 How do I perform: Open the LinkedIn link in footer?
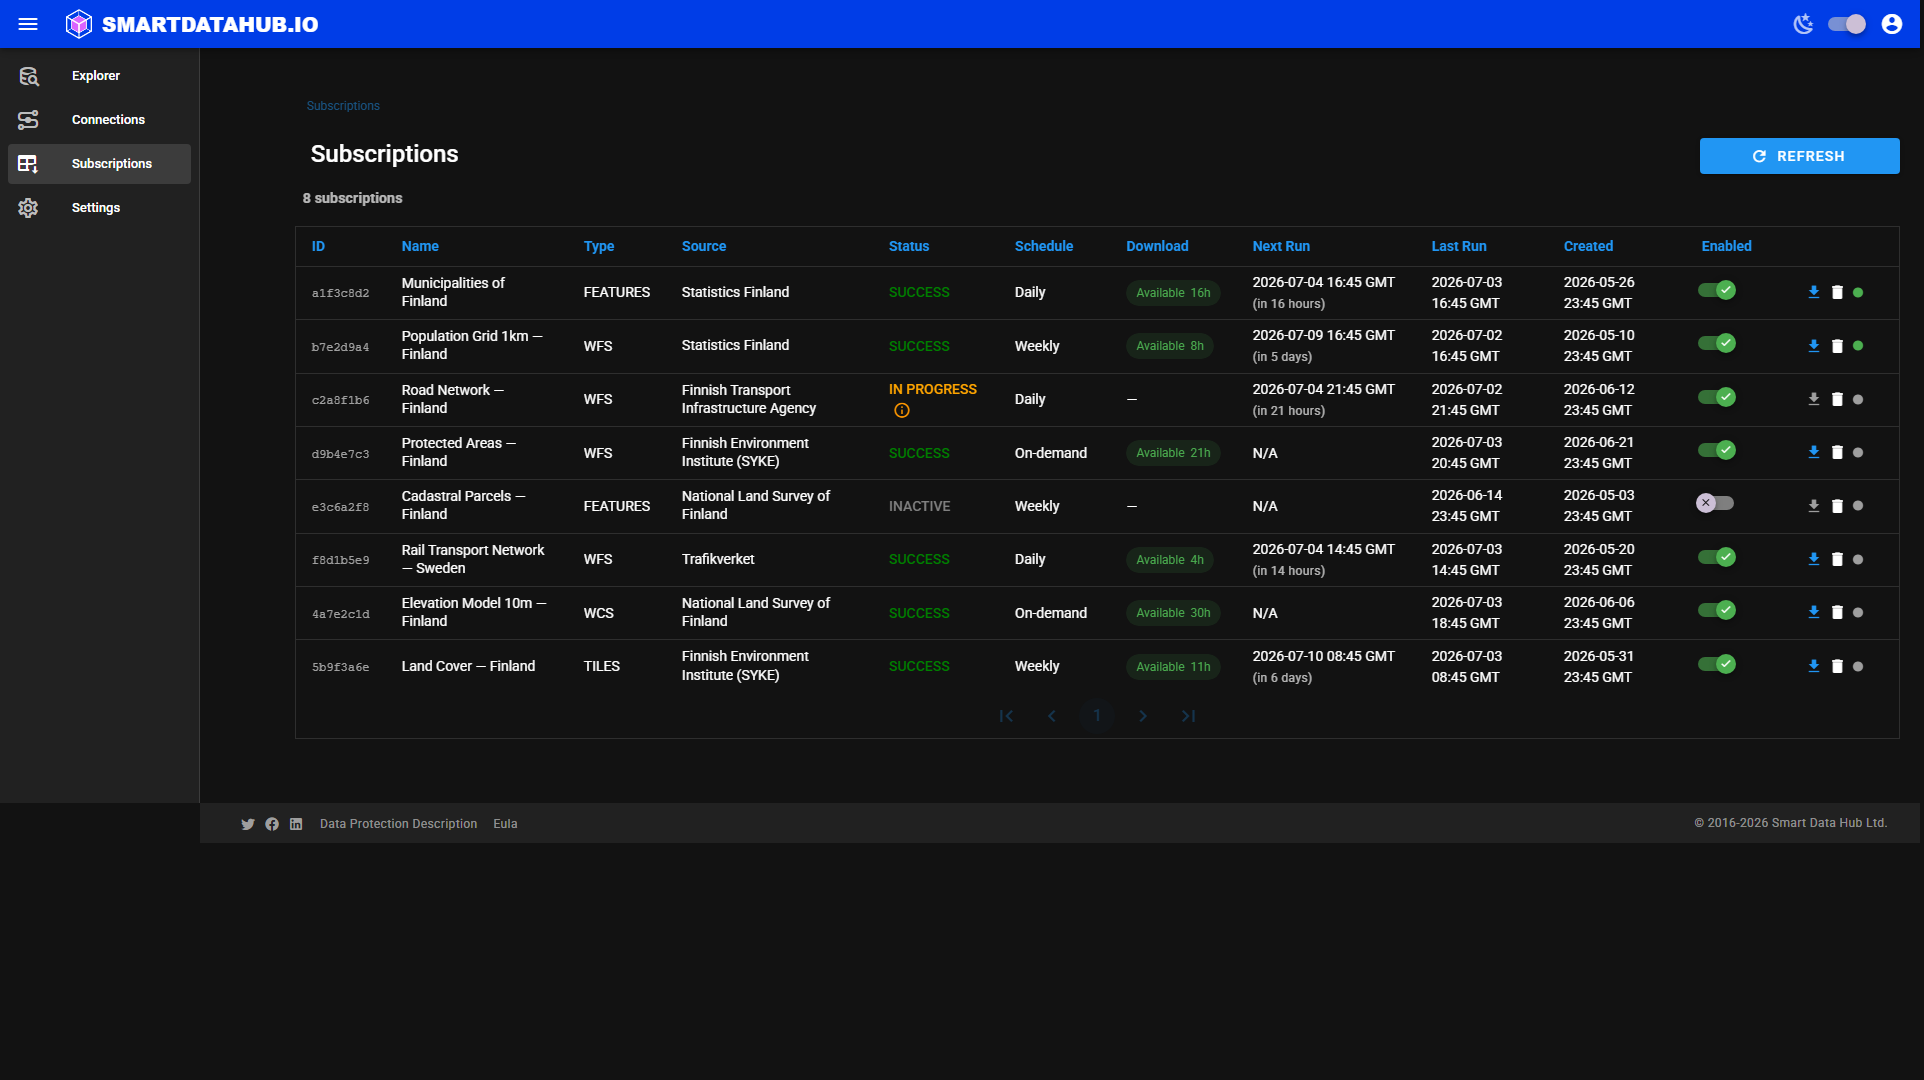tap(296, 824)
